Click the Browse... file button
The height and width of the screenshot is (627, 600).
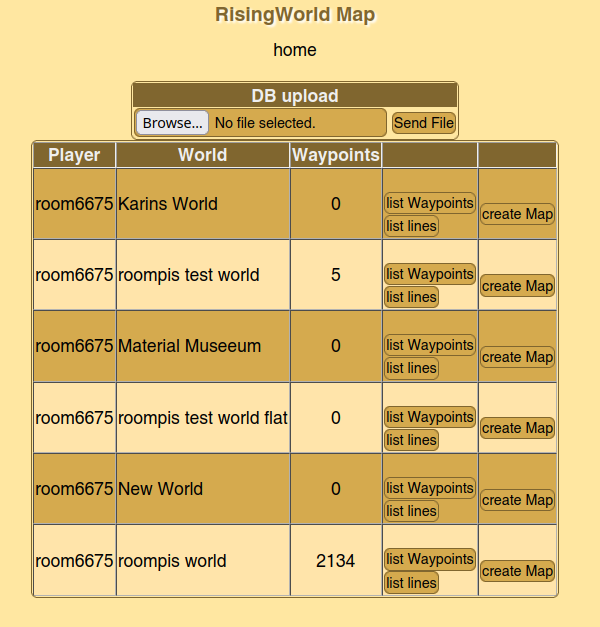point(172,123)
